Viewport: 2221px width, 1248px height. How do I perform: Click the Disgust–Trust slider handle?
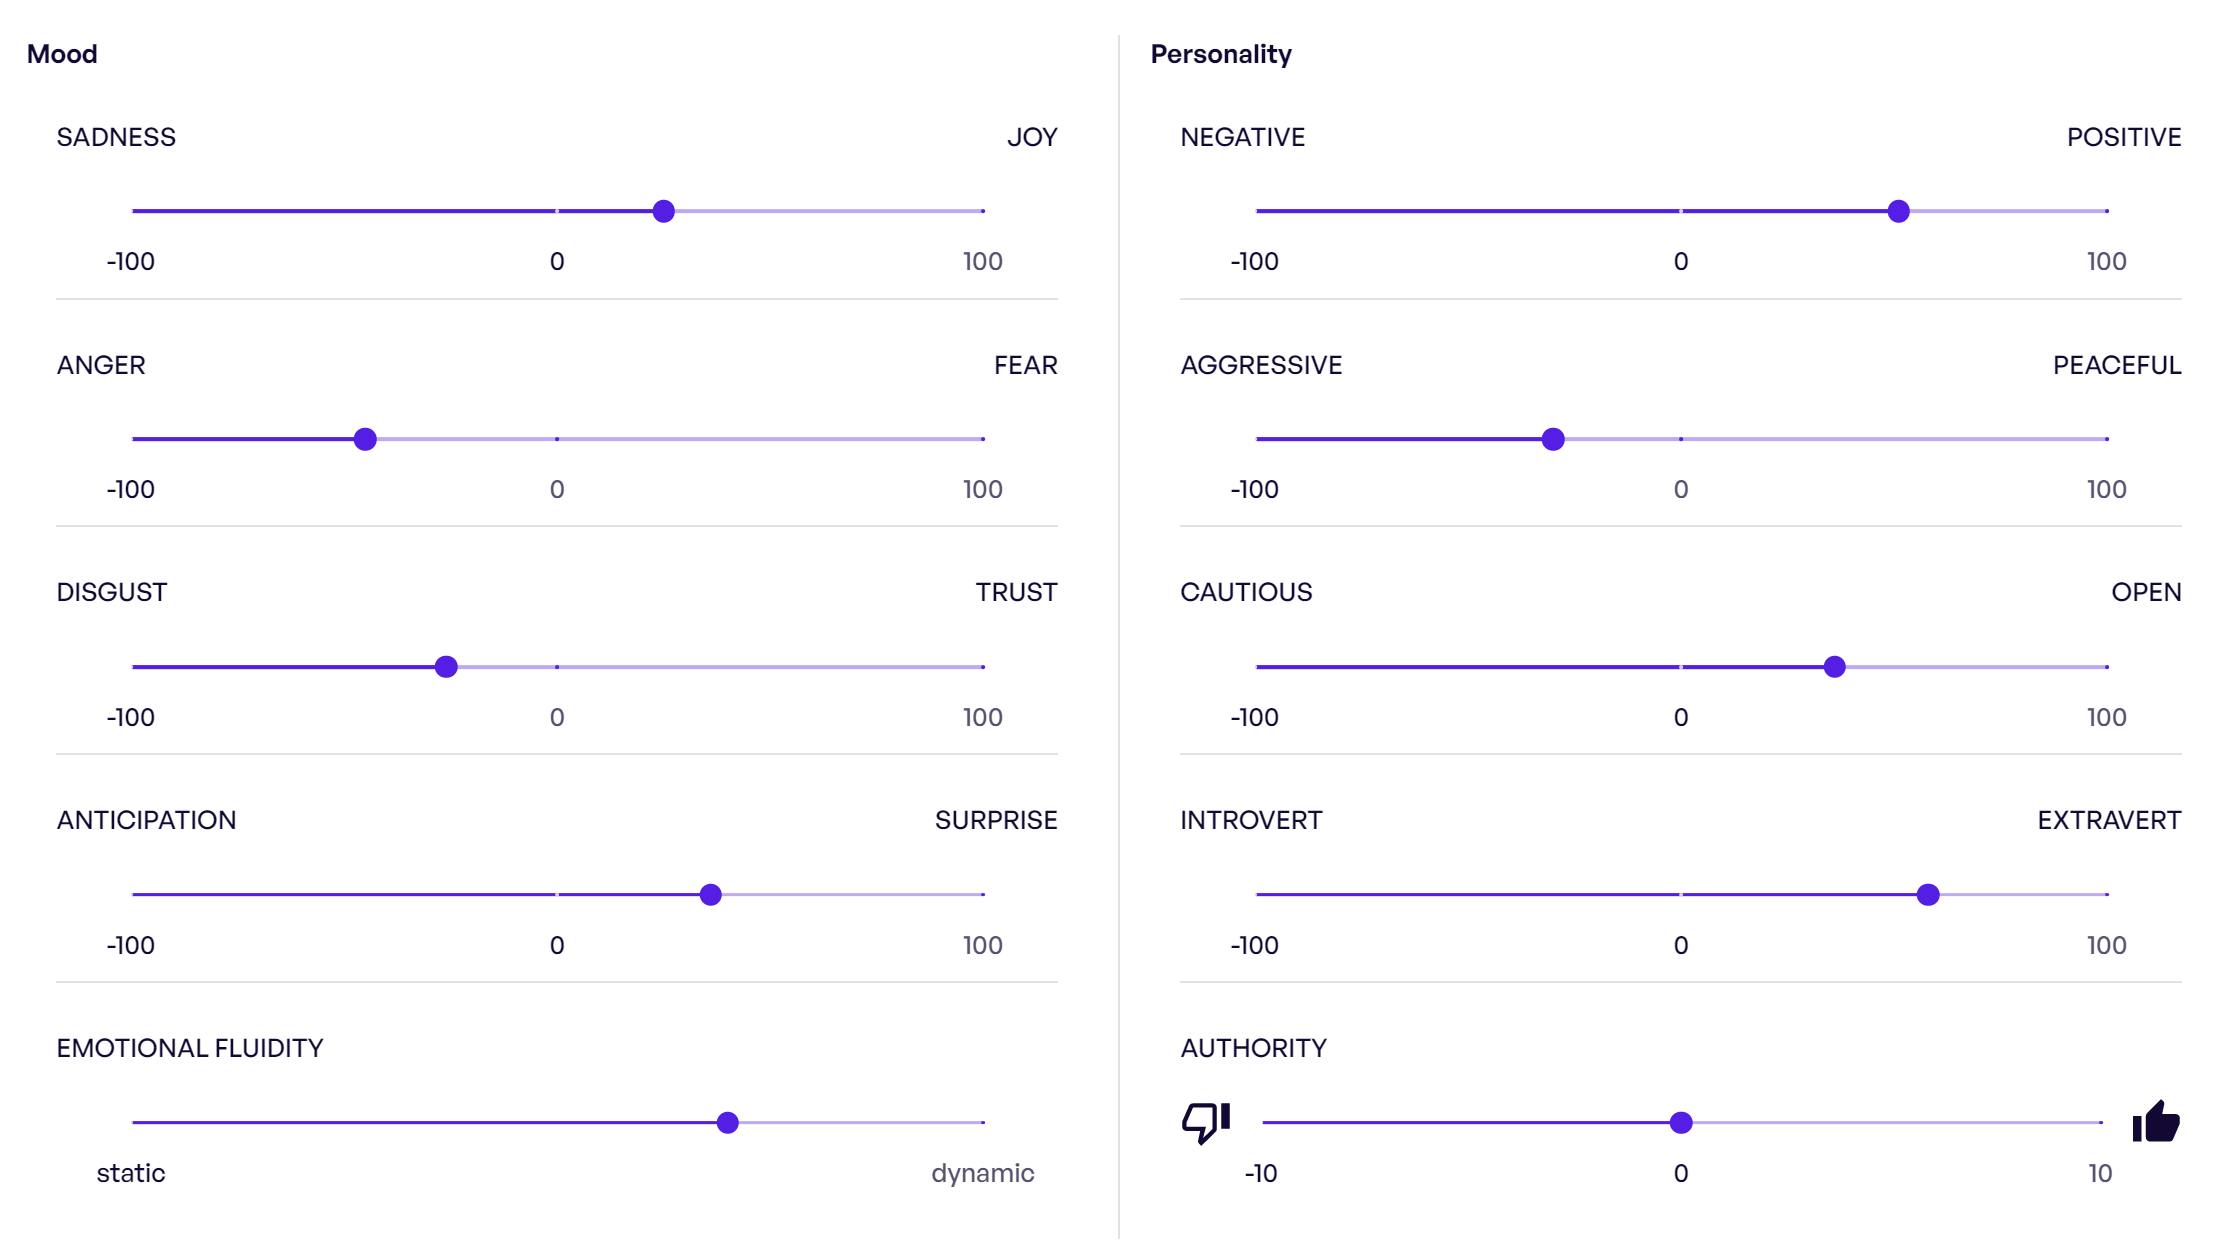click(x=446, y=667)
